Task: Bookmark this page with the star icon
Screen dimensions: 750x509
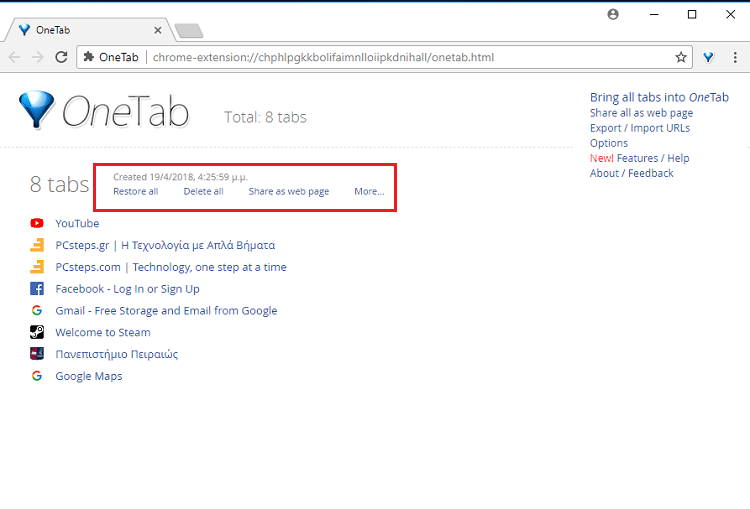Action: click(x=681, y=57)
